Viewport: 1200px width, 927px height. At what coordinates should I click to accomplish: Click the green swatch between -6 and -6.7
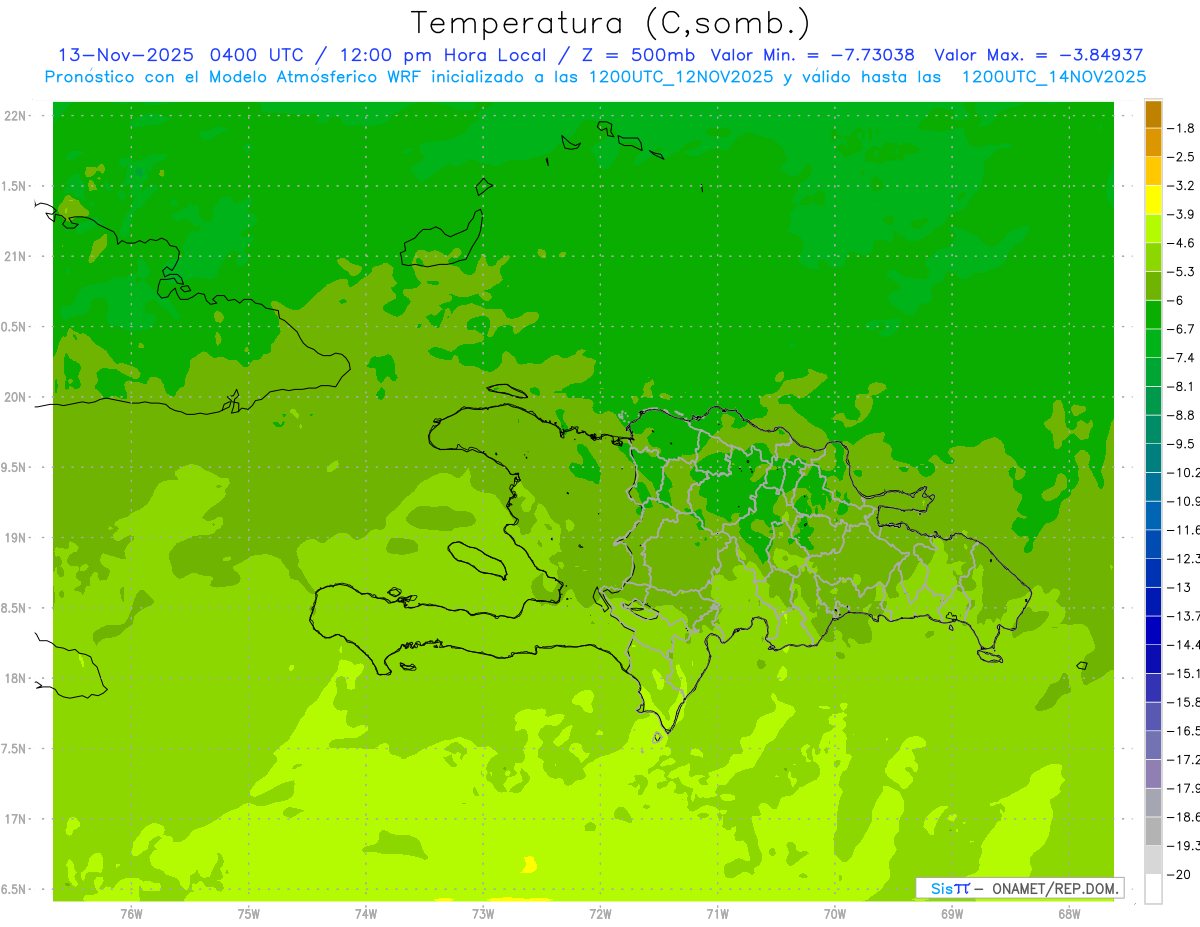[1153, 314]
